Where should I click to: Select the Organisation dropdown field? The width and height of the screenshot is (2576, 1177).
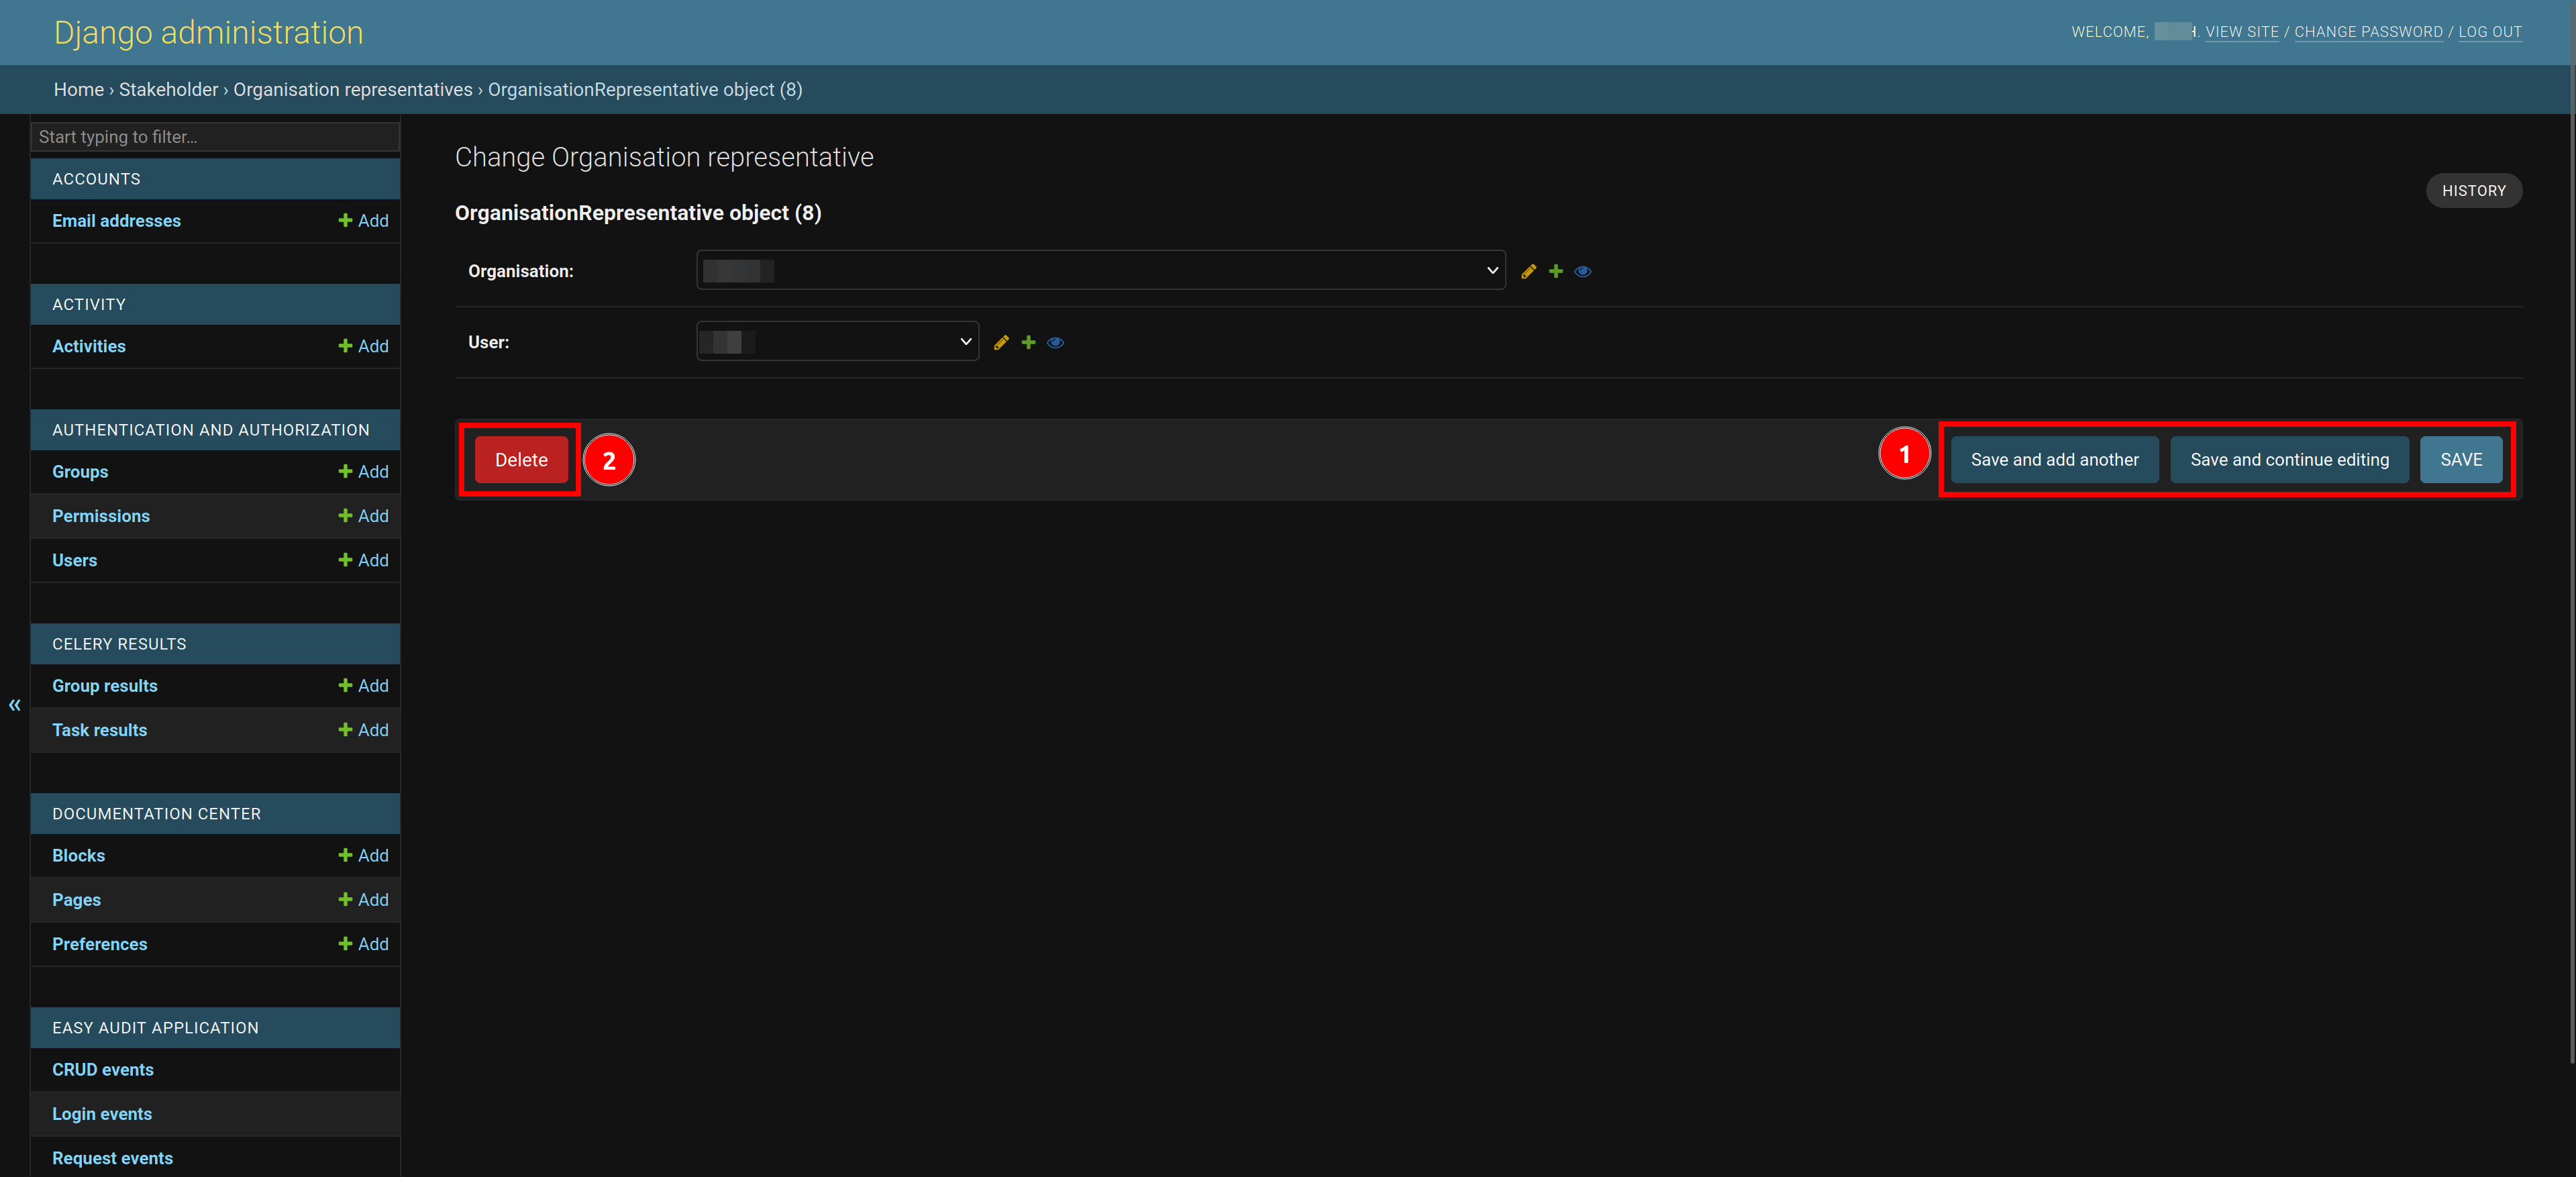tap(1099, 271)
